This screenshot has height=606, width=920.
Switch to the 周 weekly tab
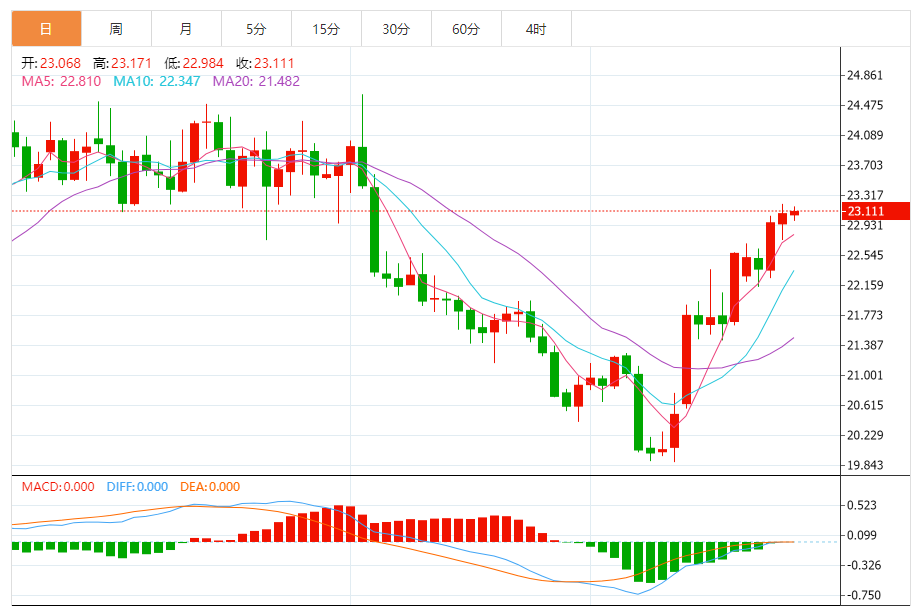click(x=116, y=29)
